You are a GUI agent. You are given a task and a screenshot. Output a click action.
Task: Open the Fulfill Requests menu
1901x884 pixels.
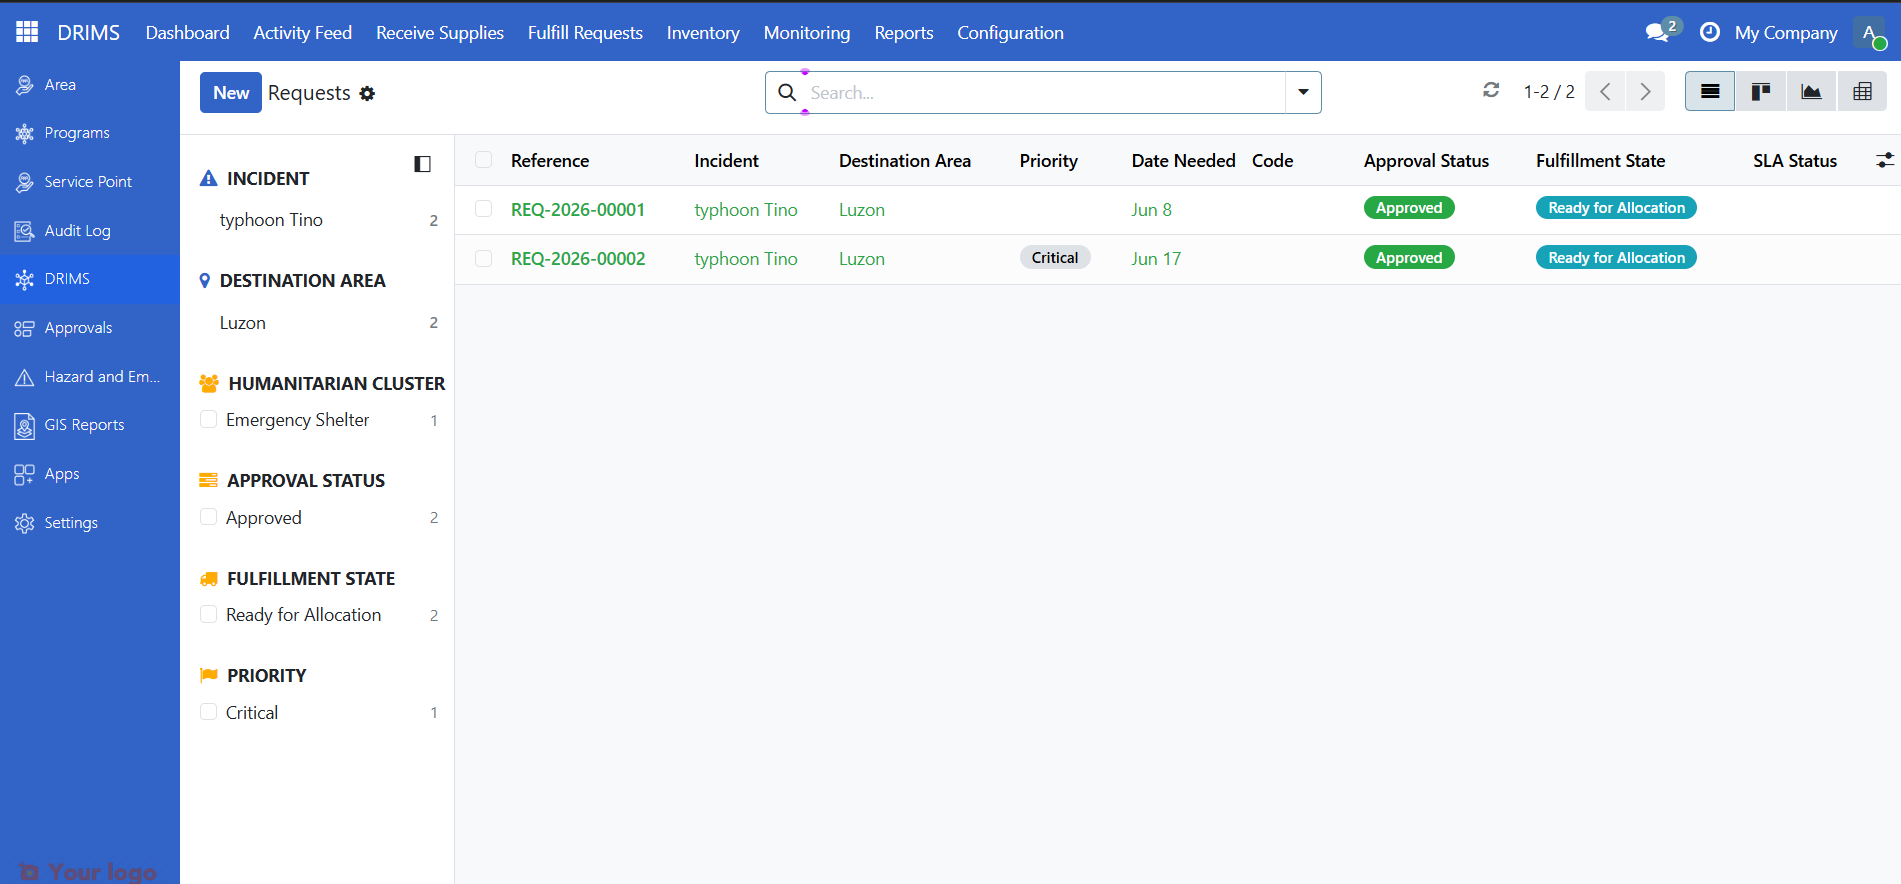(x=585, y=32)
